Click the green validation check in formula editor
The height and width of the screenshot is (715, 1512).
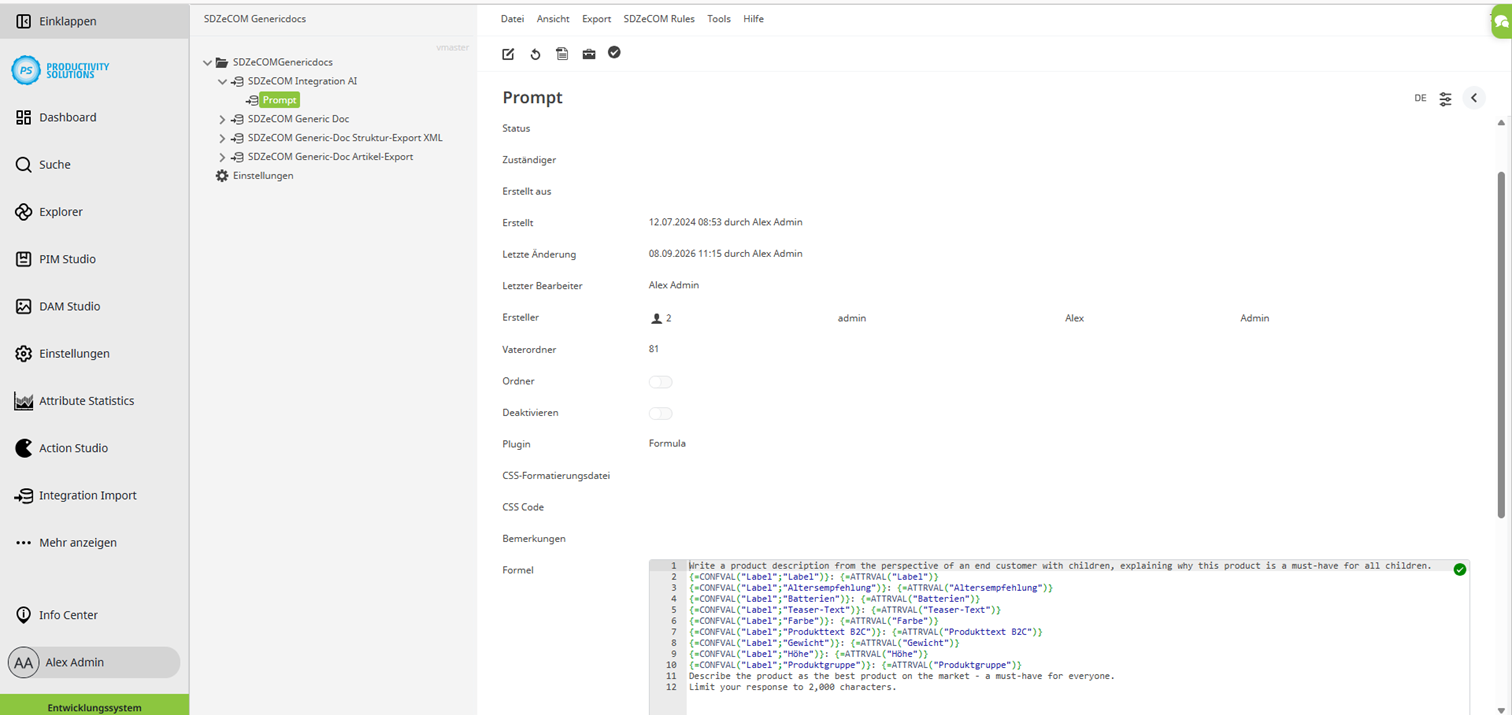click(1460, 569)
